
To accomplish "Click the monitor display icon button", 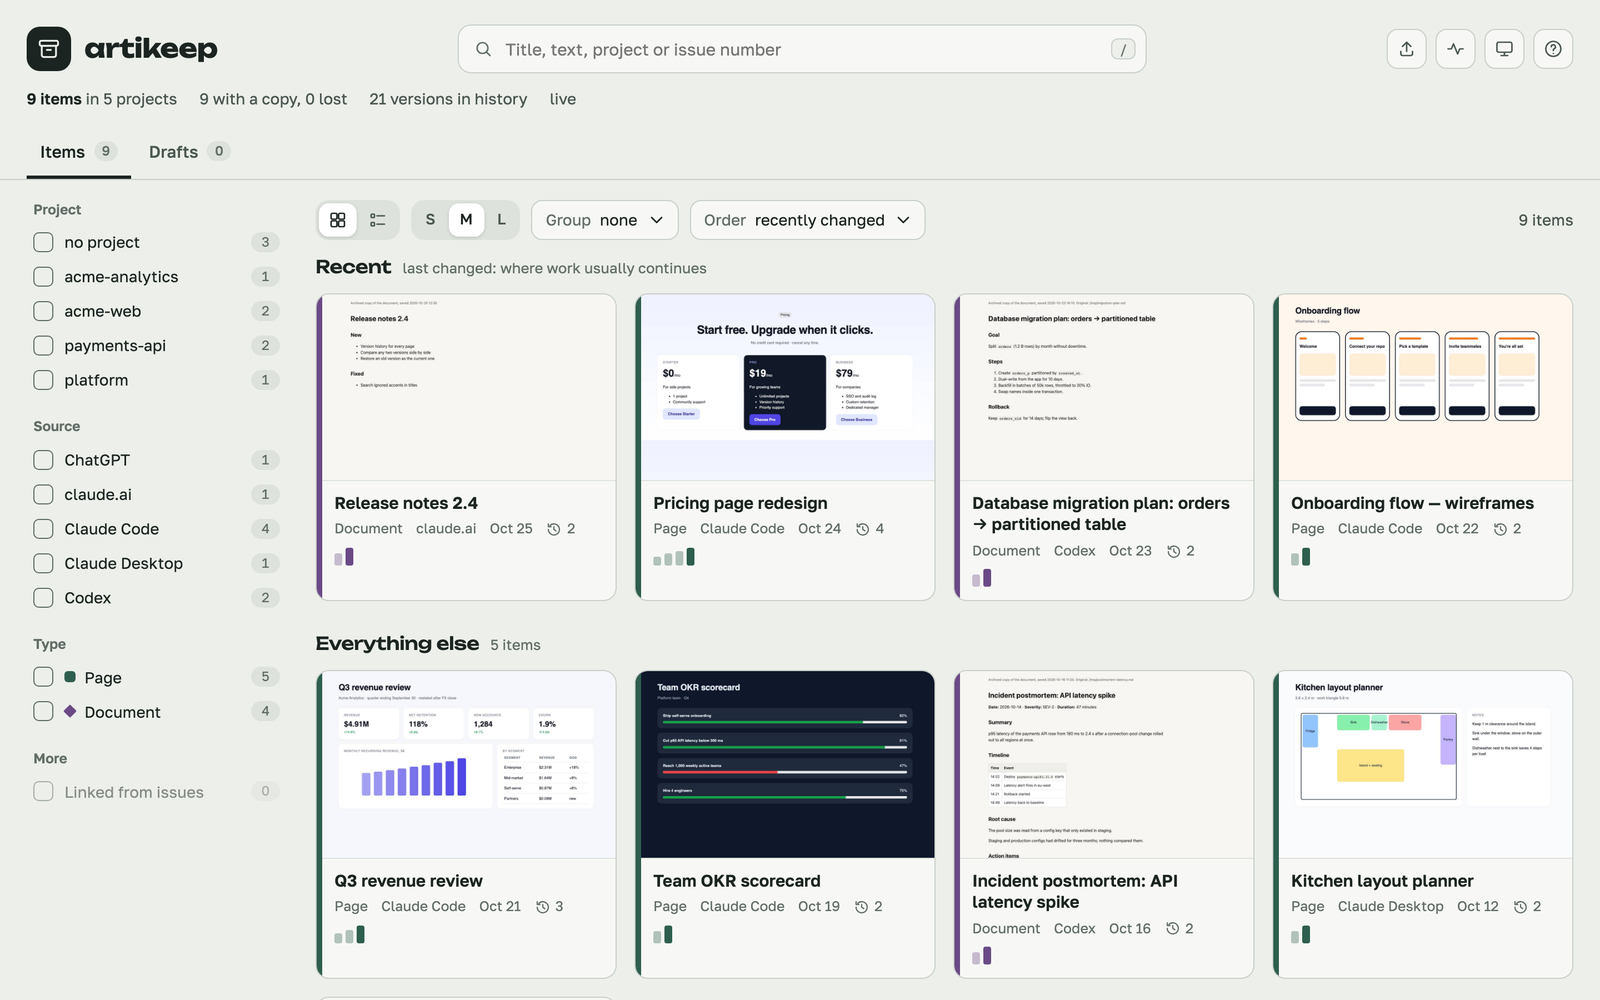I will [x=1504, y=49].
